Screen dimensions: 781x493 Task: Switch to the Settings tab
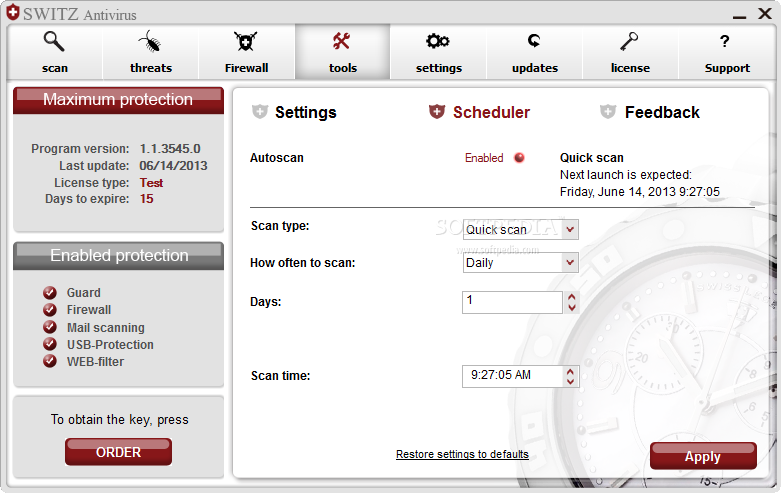tap(306, 113)
